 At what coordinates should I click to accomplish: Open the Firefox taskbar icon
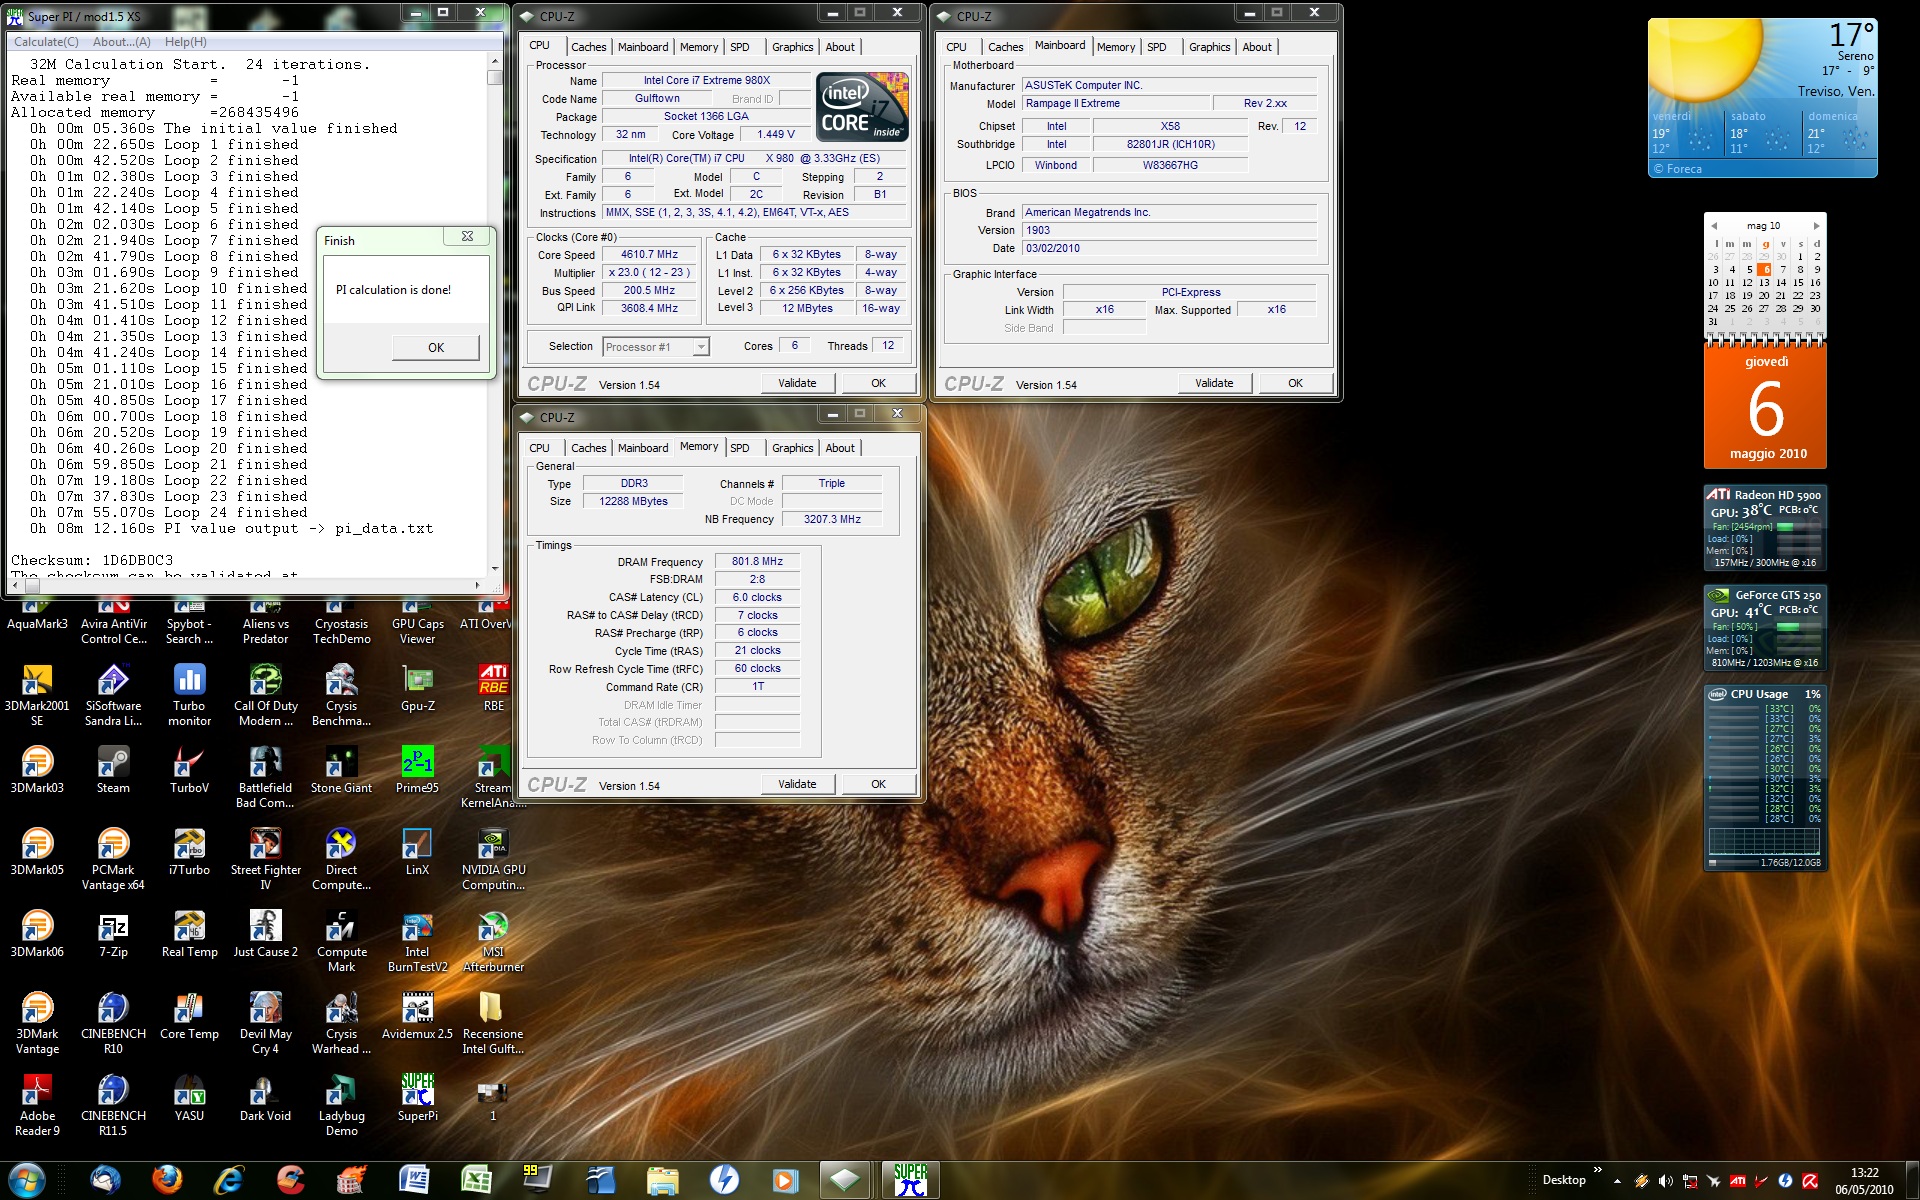click(167, 1180)
